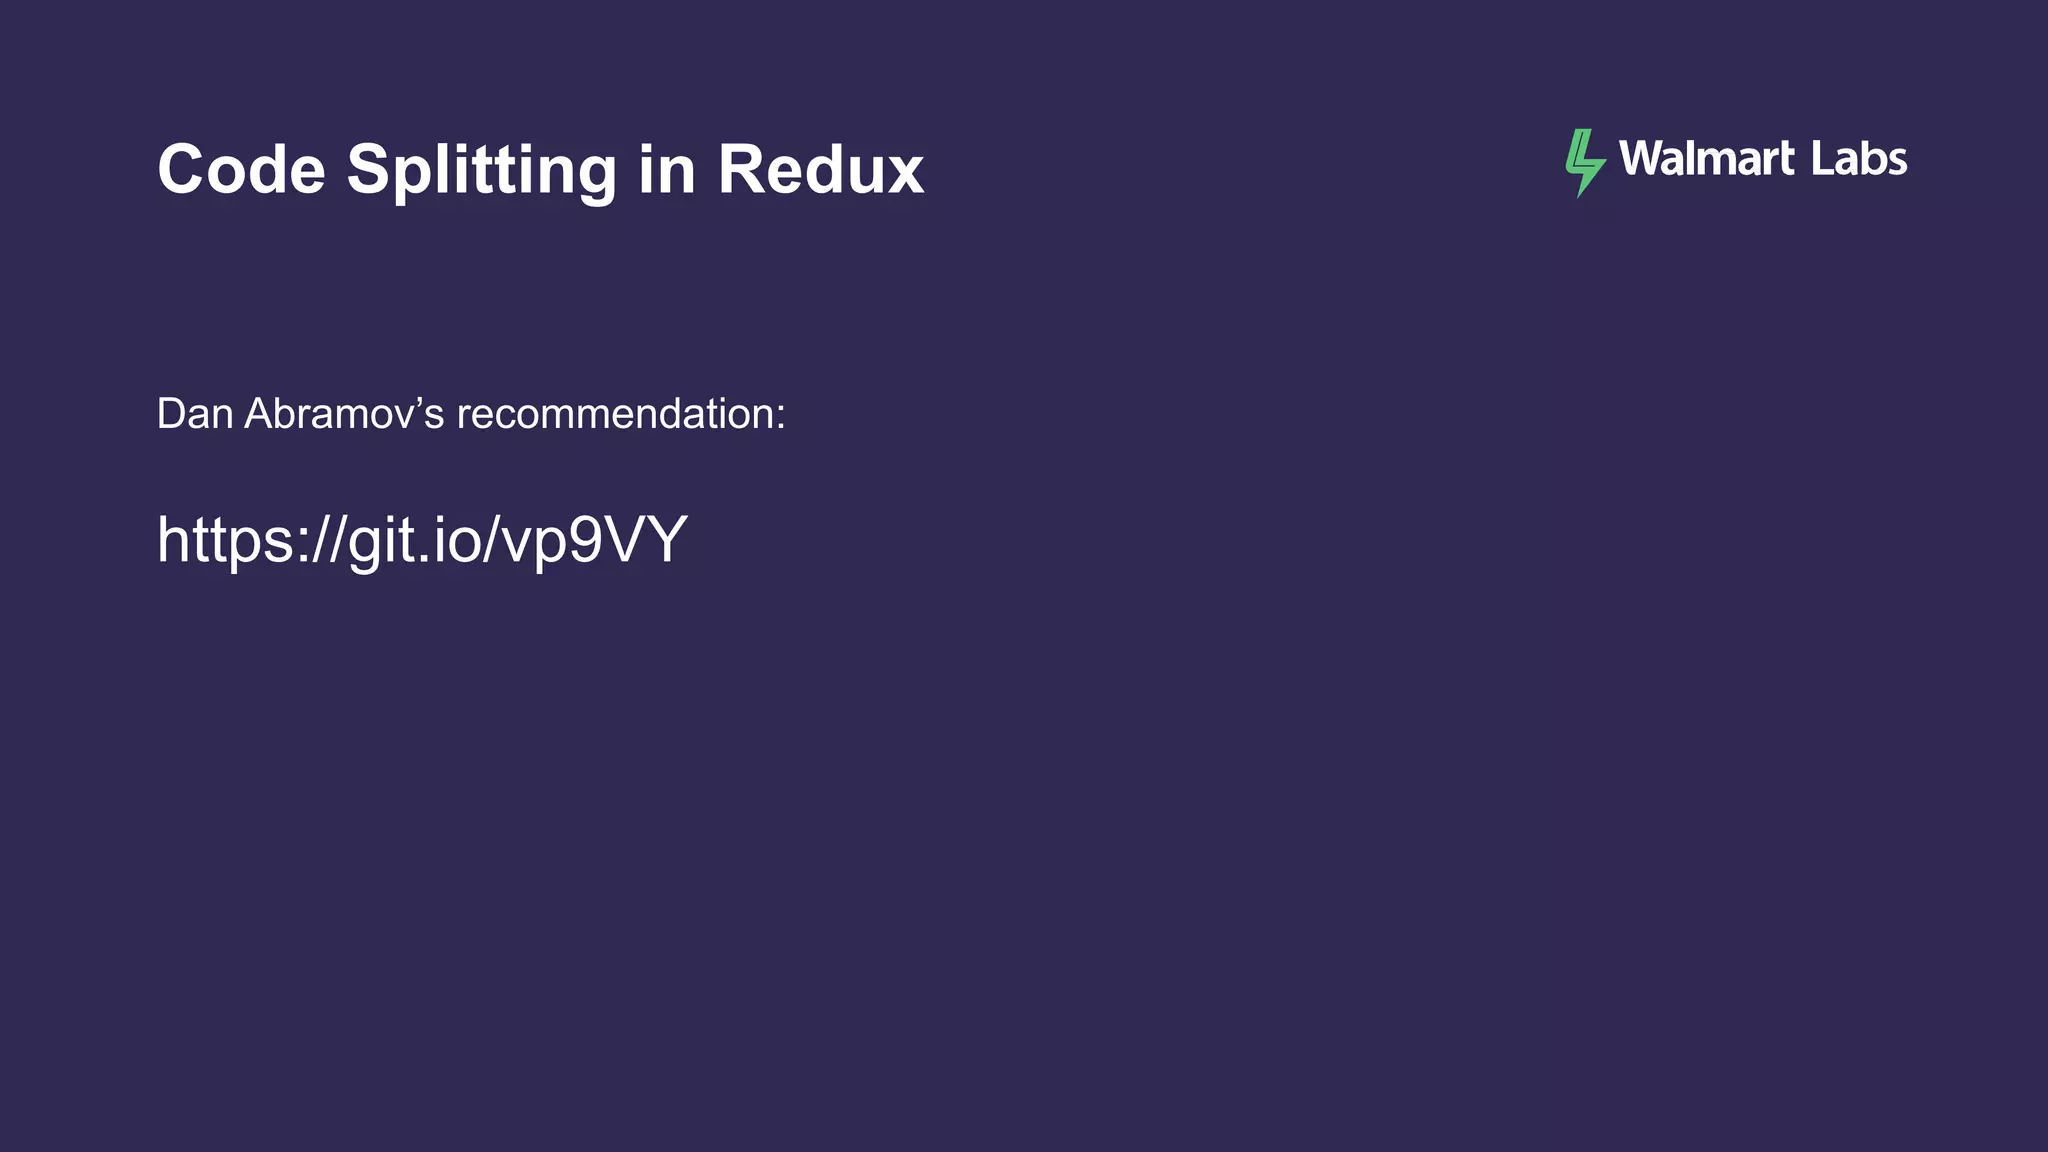Select the 'Dan Abramov's recommendation:' text line
2048x1152 pixels.
pyautogui.click(x=471, y=414)
